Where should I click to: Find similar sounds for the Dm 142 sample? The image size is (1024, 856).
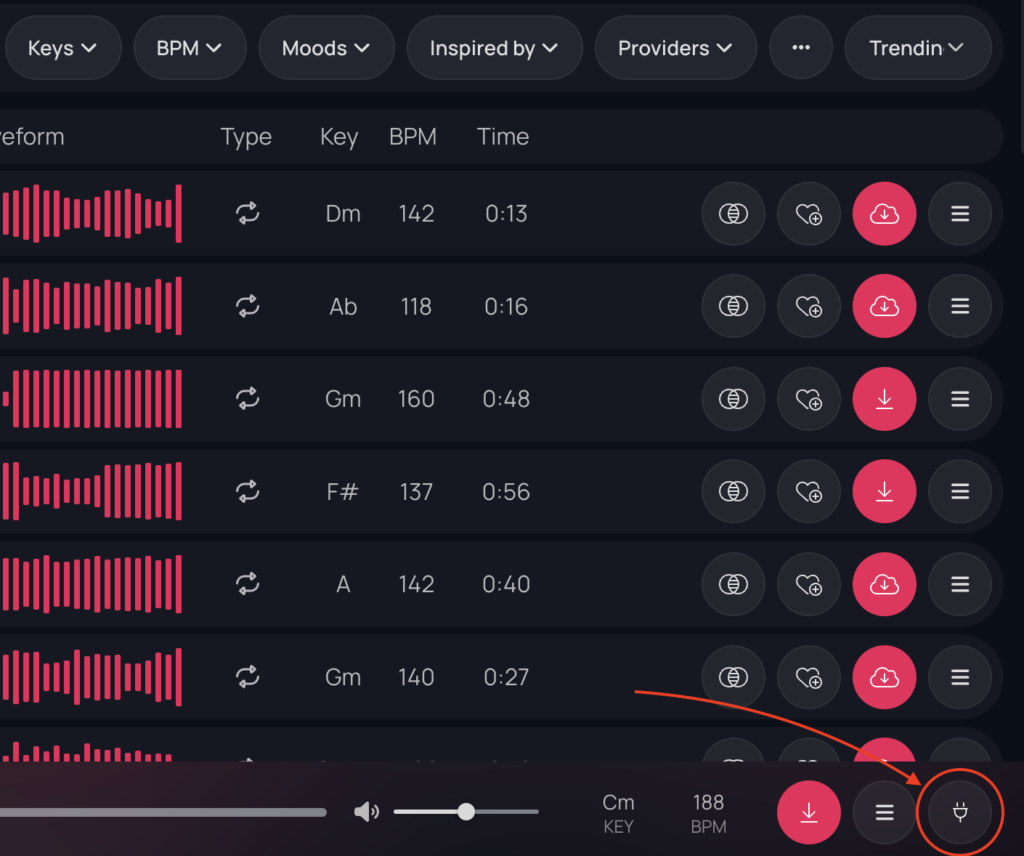click(x=734, y=214)
